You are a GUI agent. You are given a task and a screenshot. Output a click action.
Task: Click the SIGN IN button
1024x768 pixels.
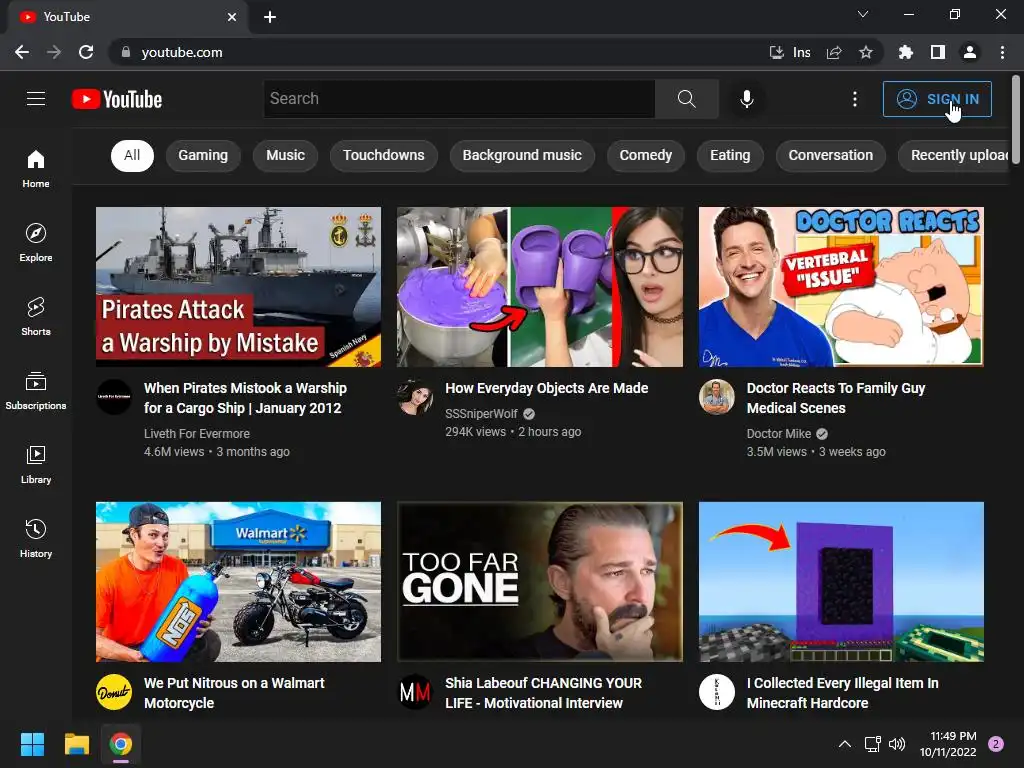937,99
